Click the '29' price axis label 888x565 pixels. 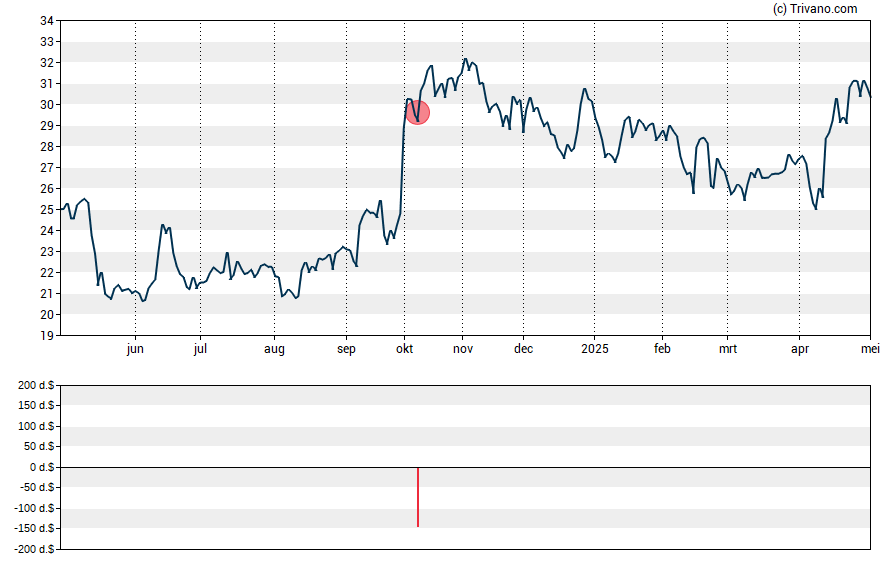coord(46,126)
